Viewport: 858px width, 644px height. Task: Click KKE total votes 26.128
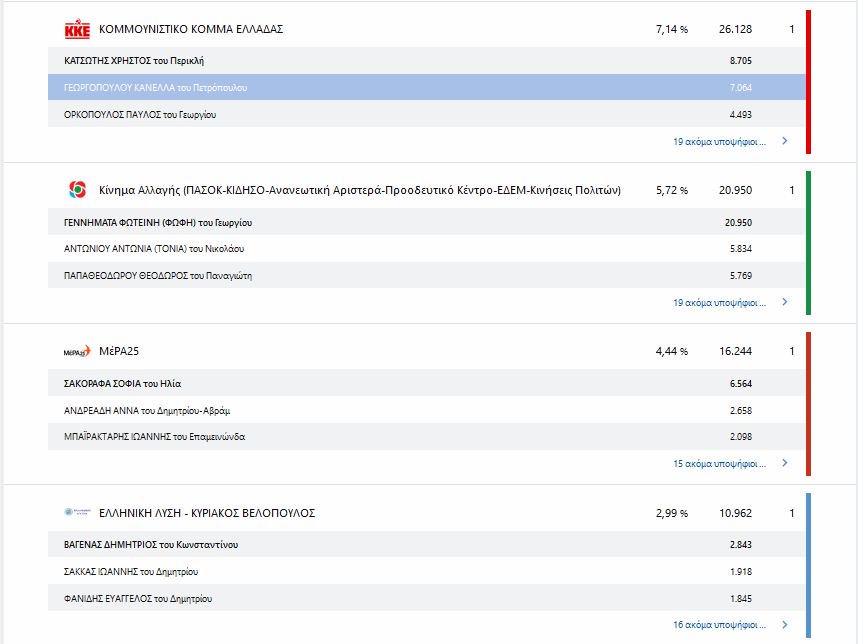click(x=735, y=29)
